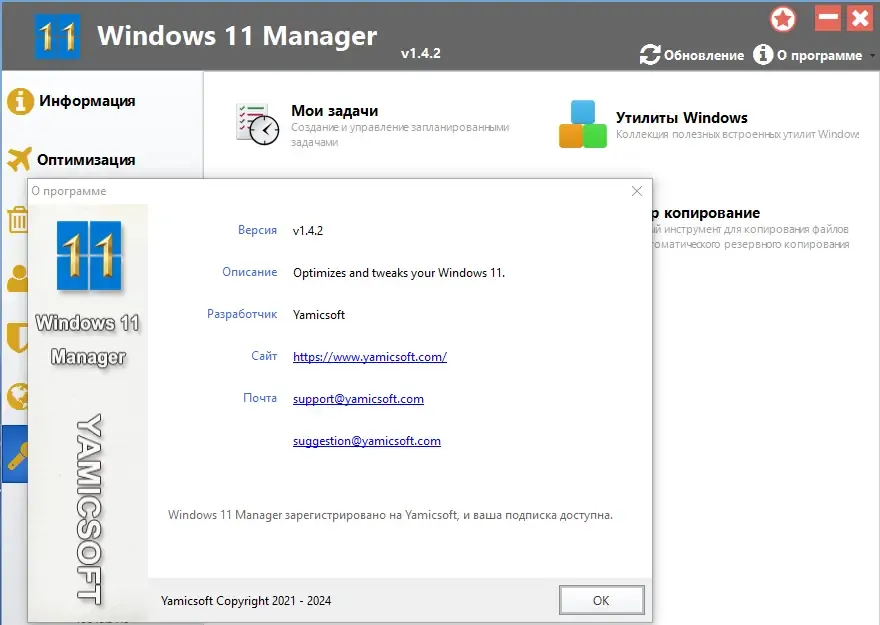This screenshot has height=625, width=880.
Task: Click the trash bin sidebar icon
Action: 17,219
